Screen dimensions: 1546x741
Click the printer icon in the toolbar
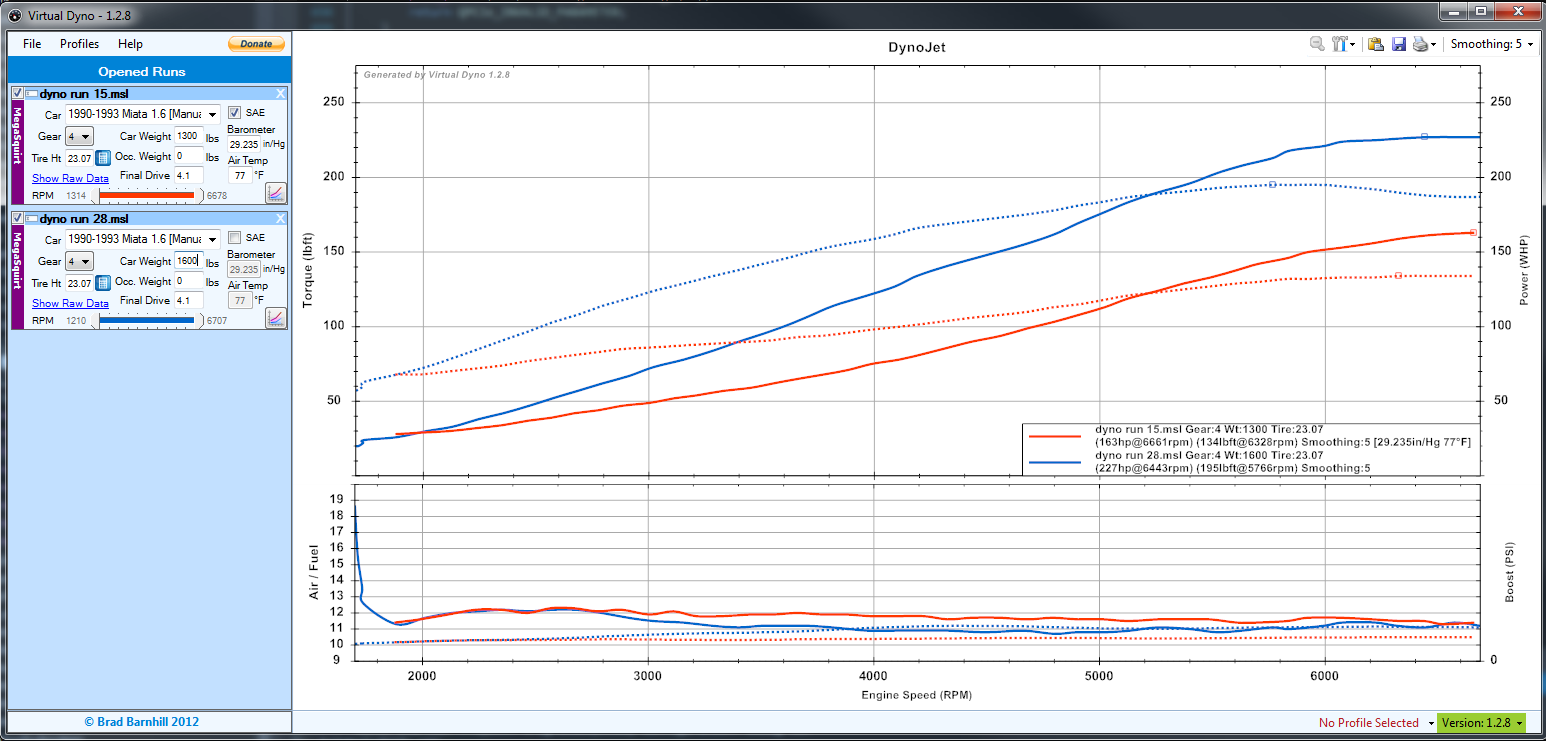tap(1420, 44)
